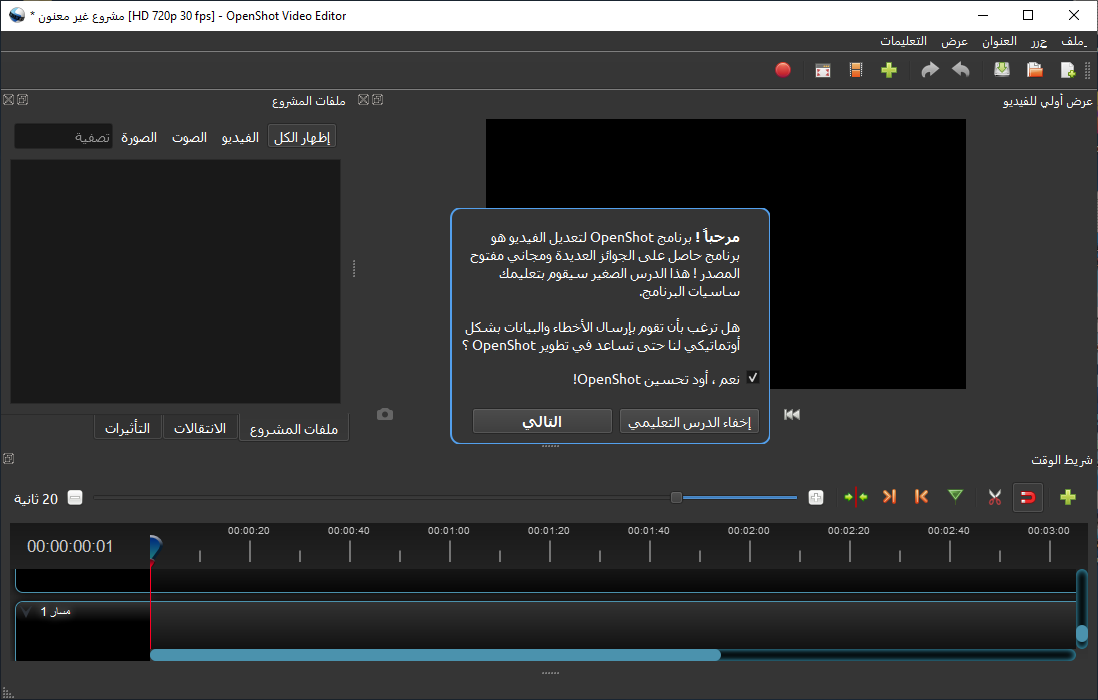
Task: Click the Undo arrow icon
Action: pos(961,70)
